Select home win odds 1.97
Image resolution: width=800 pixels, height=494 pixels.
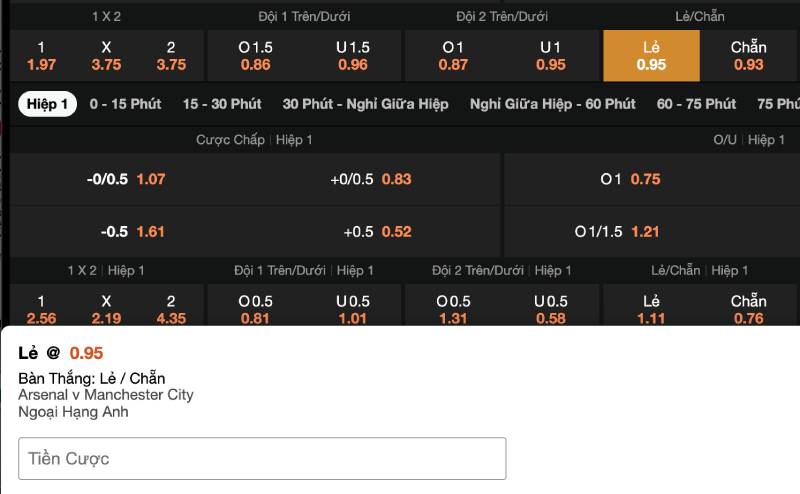(x=41, y=56)
